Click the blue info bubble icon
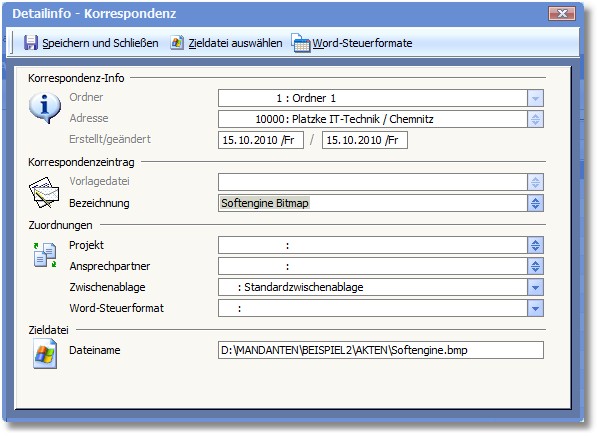The width and height of the screenshot is (598, 436). [45, 108]
